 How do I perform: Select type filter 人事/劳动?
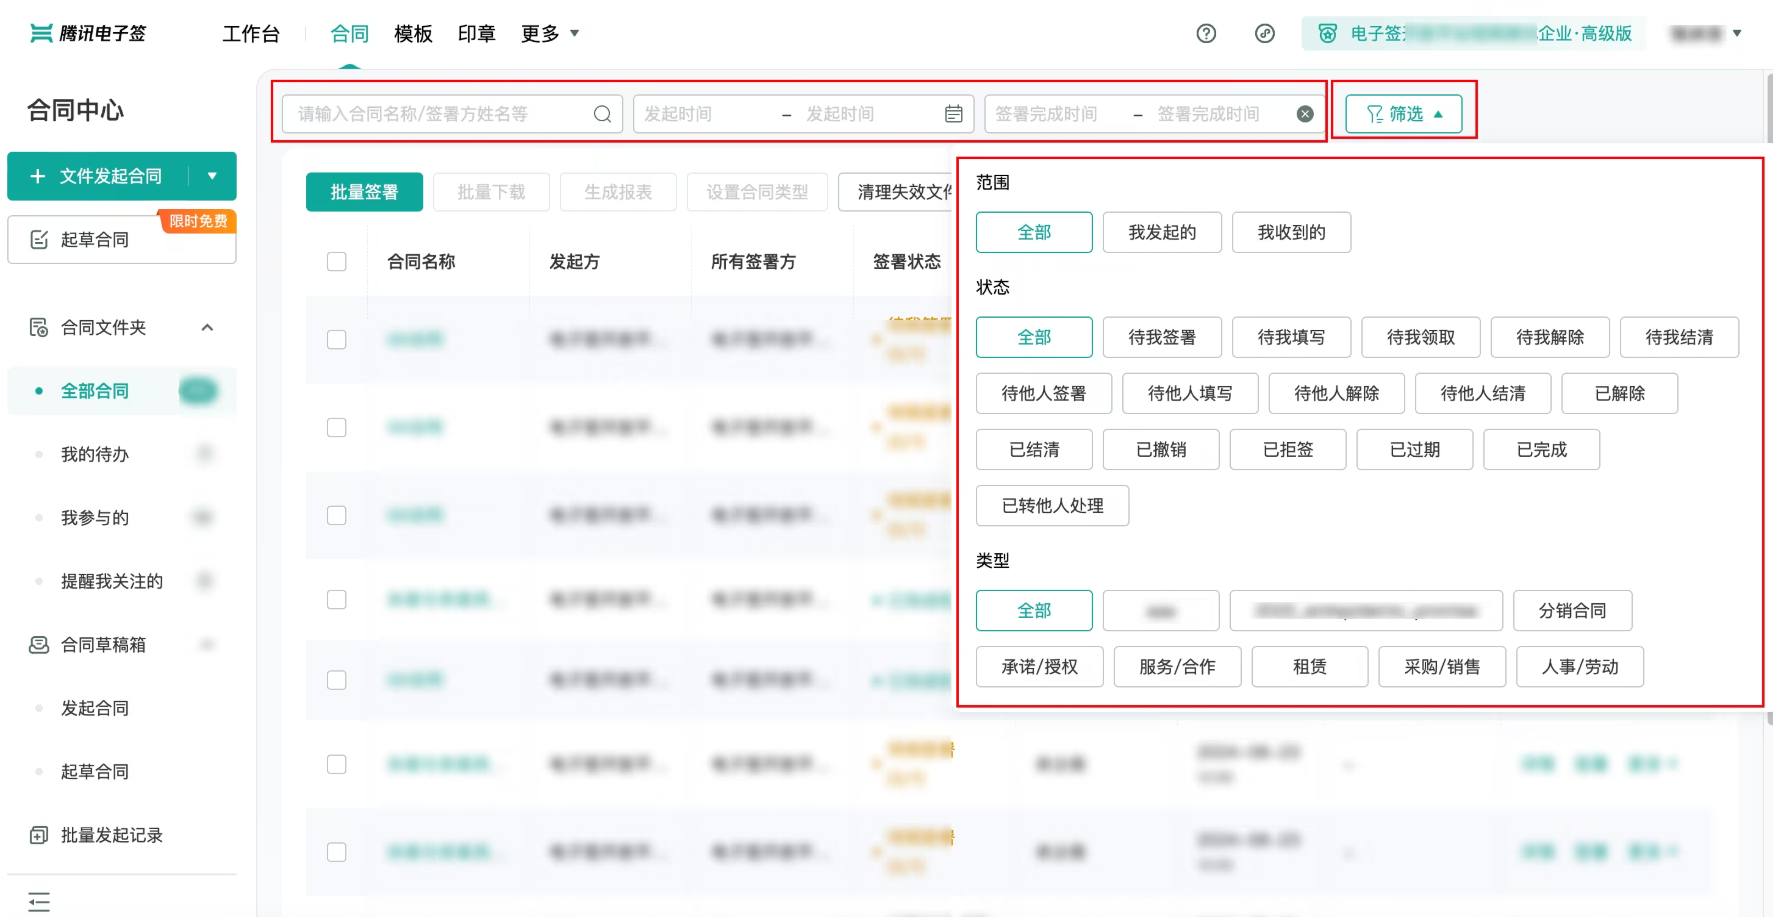coord(1580,666)
